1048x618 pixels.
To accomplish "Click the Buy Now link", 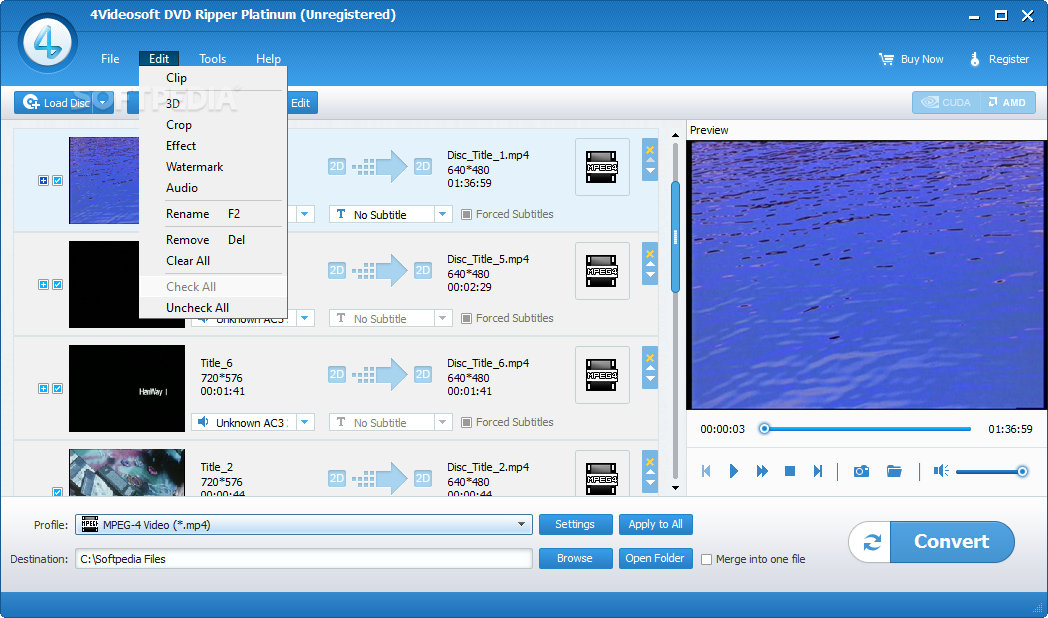I will (911, 59).
